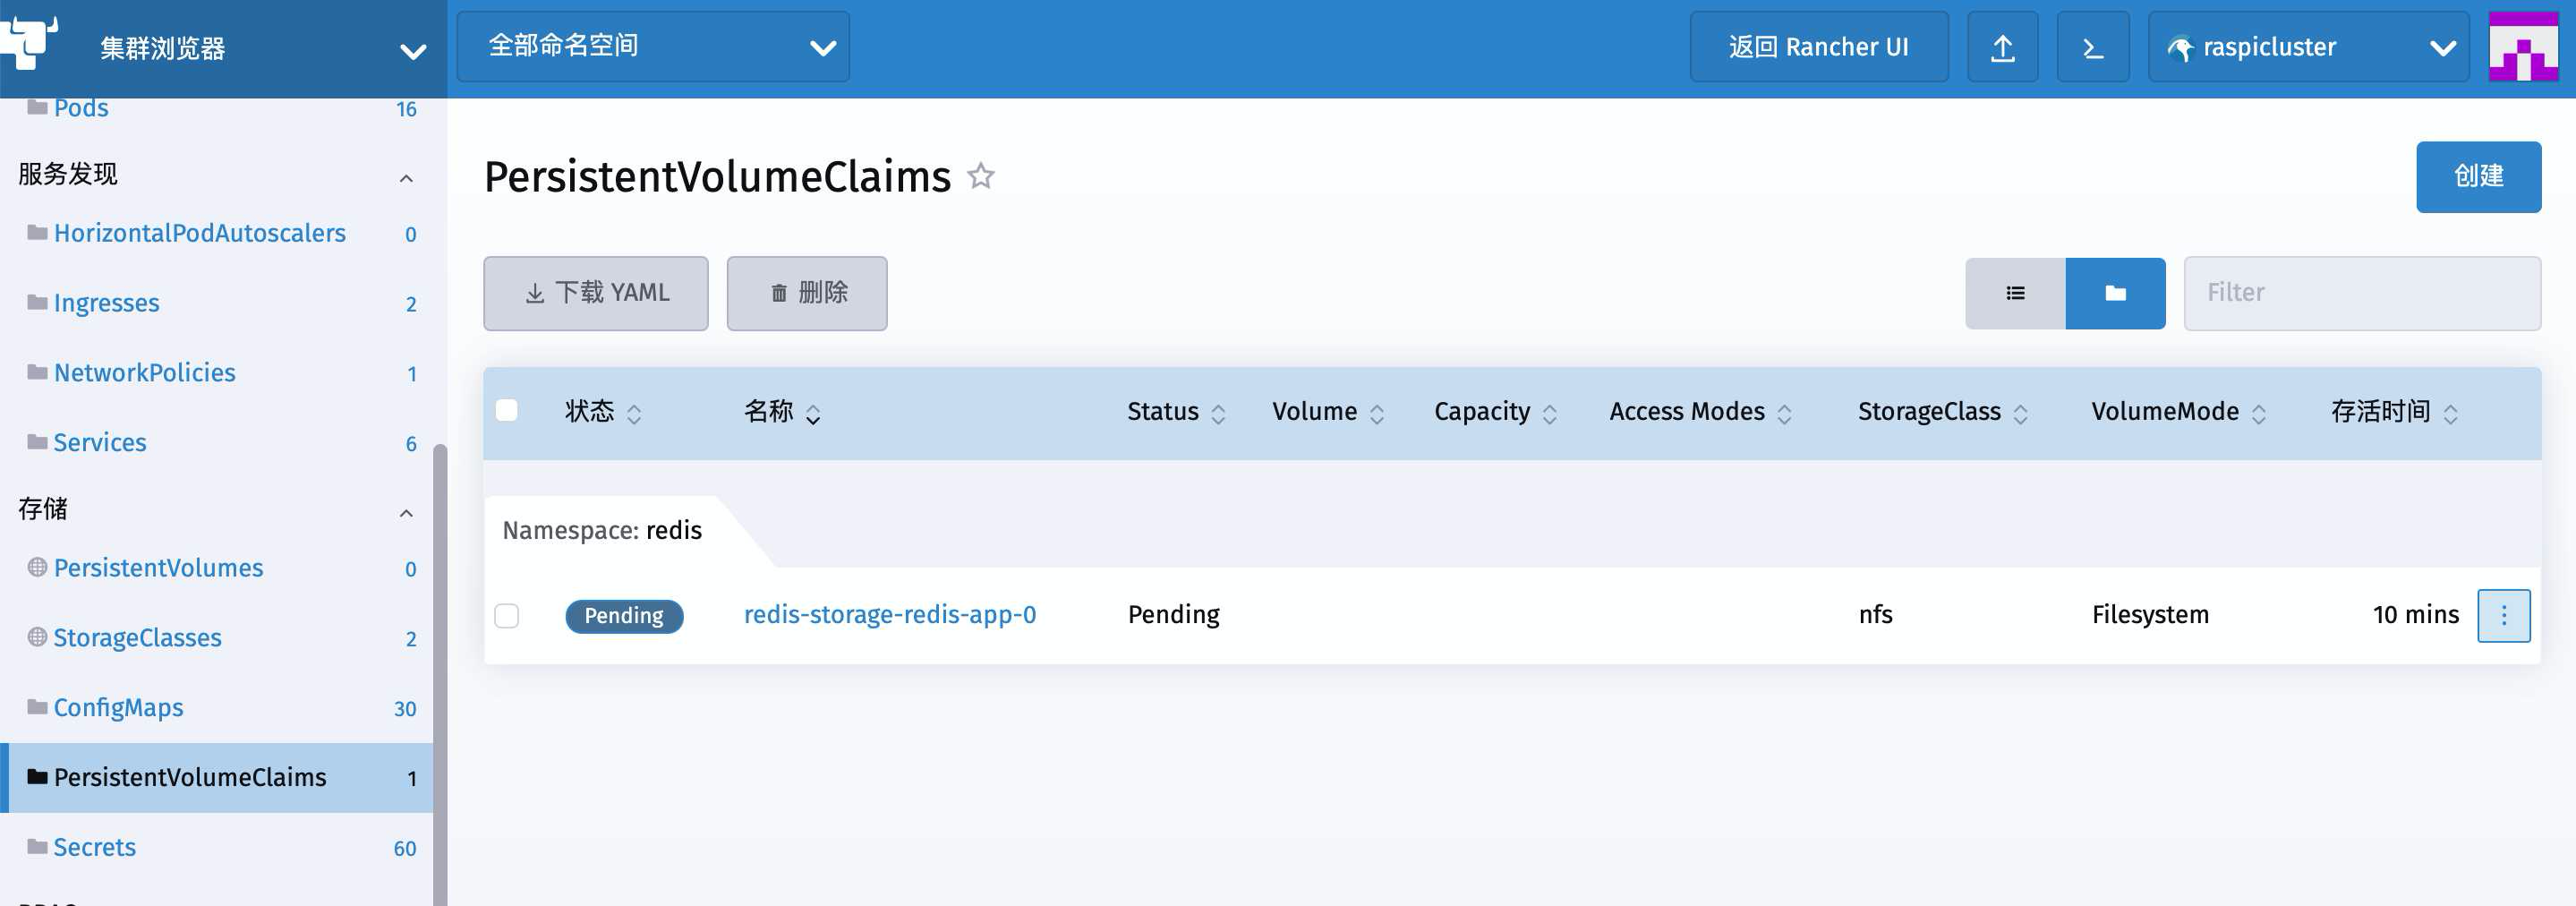2576x906 pixels.
Task: Collapse the 服务发现 sidebar section
Action: [406, 178]
